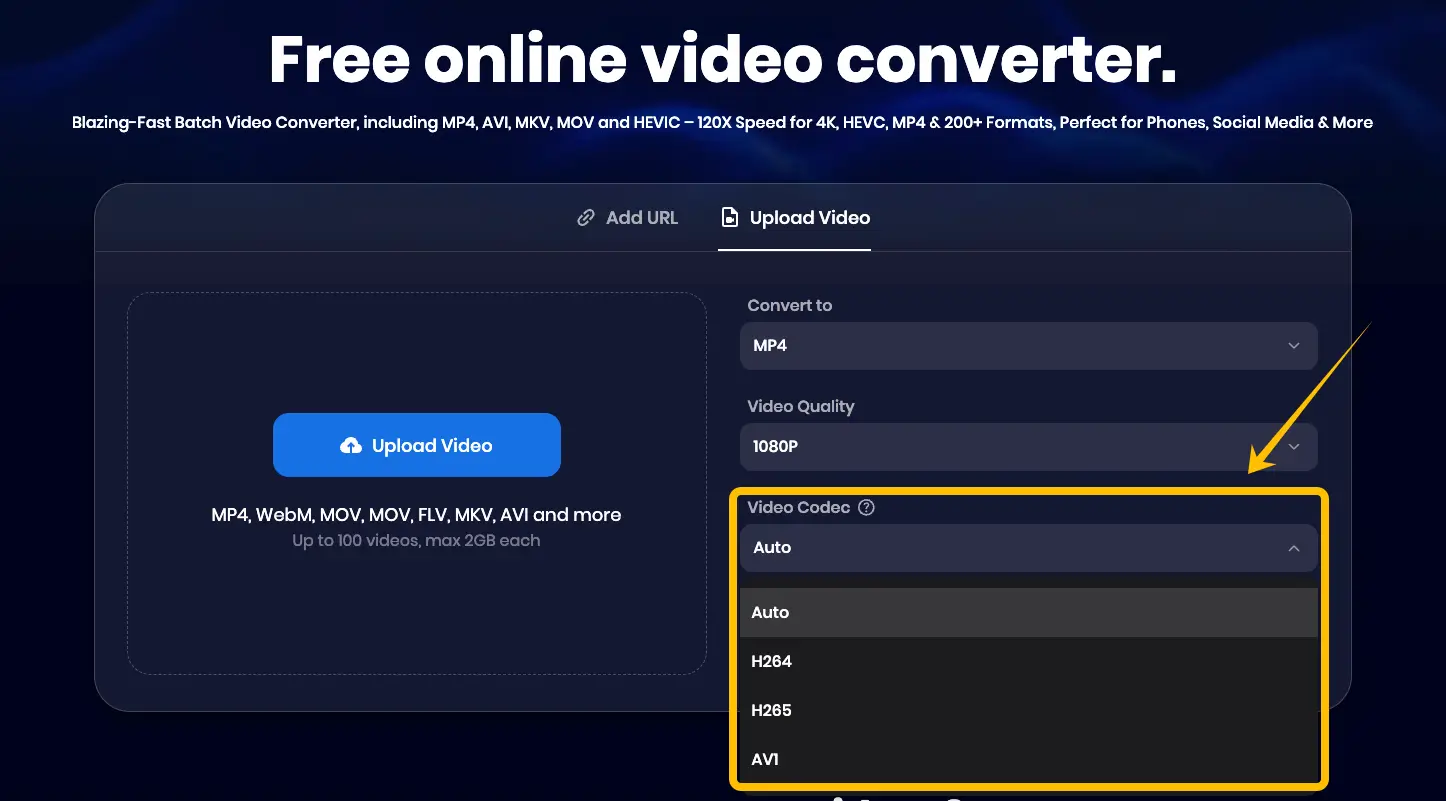1446x801 pixels.
Task: Click the blue Upload Video button
Action: pyautogui.click(x=416, y=445)
